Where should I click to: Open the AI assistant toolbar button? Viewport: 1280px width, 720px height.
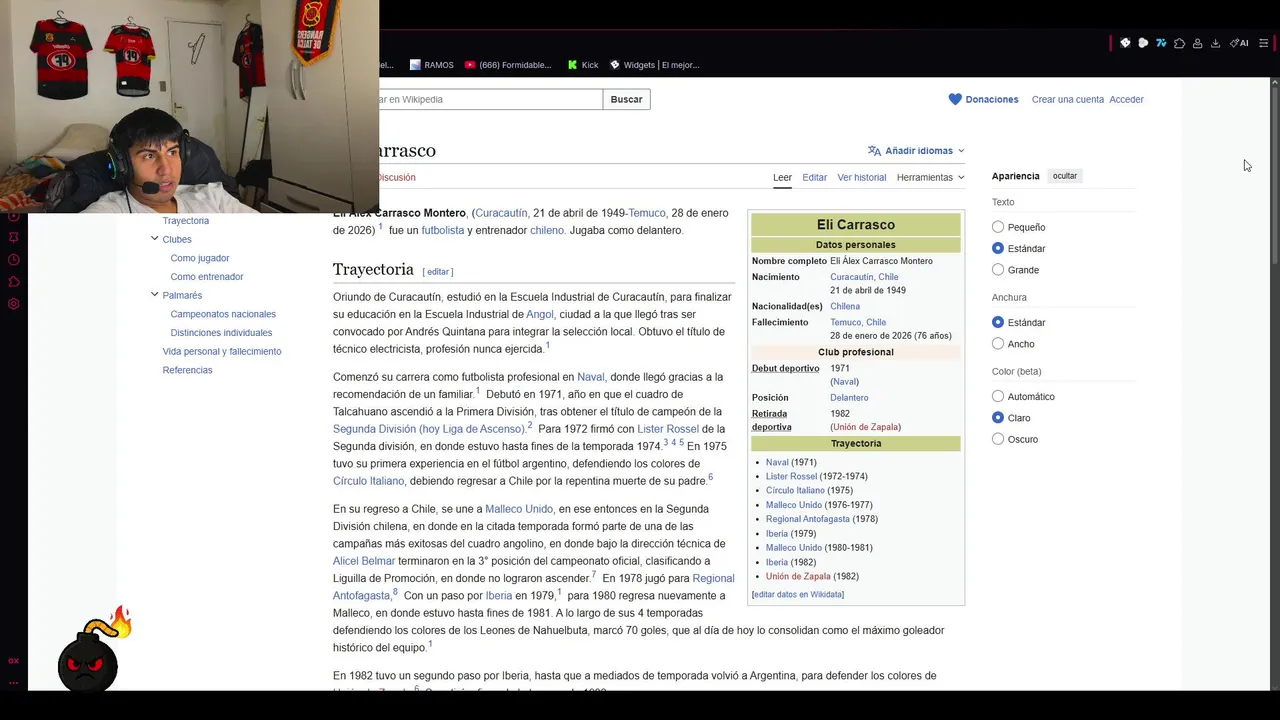click(1239, 43)
